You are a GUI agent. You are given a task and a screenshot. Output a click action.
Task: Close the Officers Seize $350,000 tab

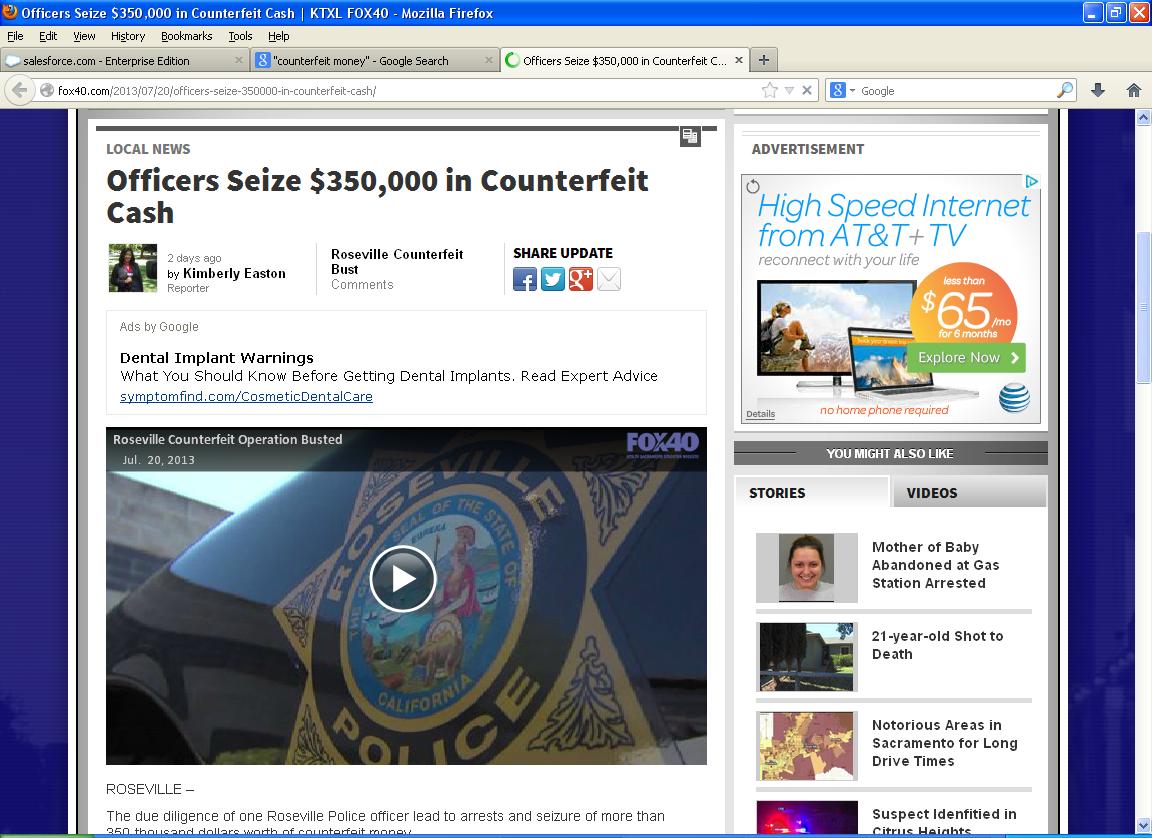coord(738,60)
